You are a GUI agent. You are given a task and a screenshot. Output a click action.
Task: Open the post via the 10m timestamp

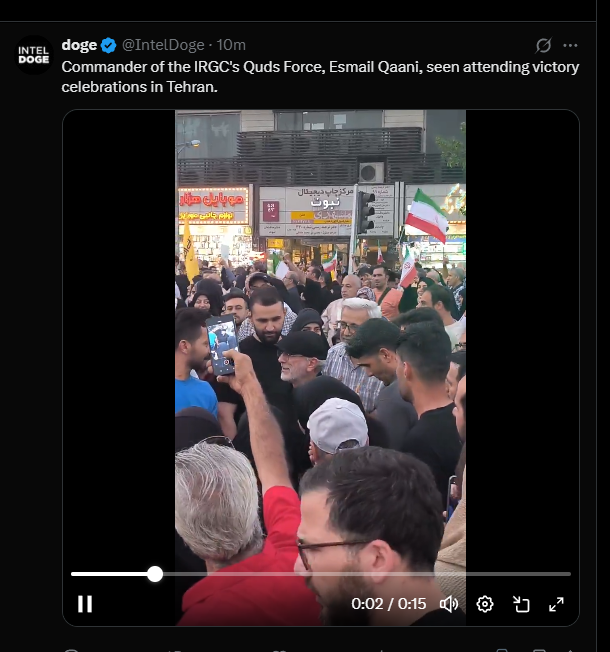[x=231, y=45]
